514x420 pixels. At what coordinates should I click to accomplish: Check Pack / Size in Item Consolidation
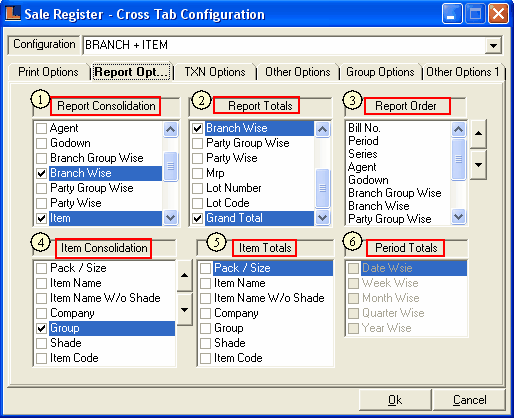coord(41,269)
